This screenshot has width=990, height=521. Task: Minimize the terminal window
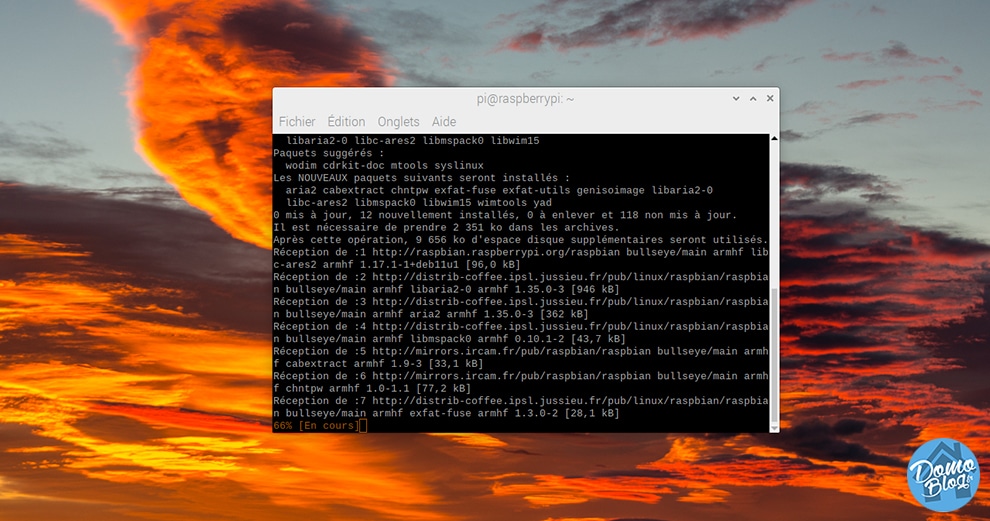pyautogui.click(x=736, y=99)
